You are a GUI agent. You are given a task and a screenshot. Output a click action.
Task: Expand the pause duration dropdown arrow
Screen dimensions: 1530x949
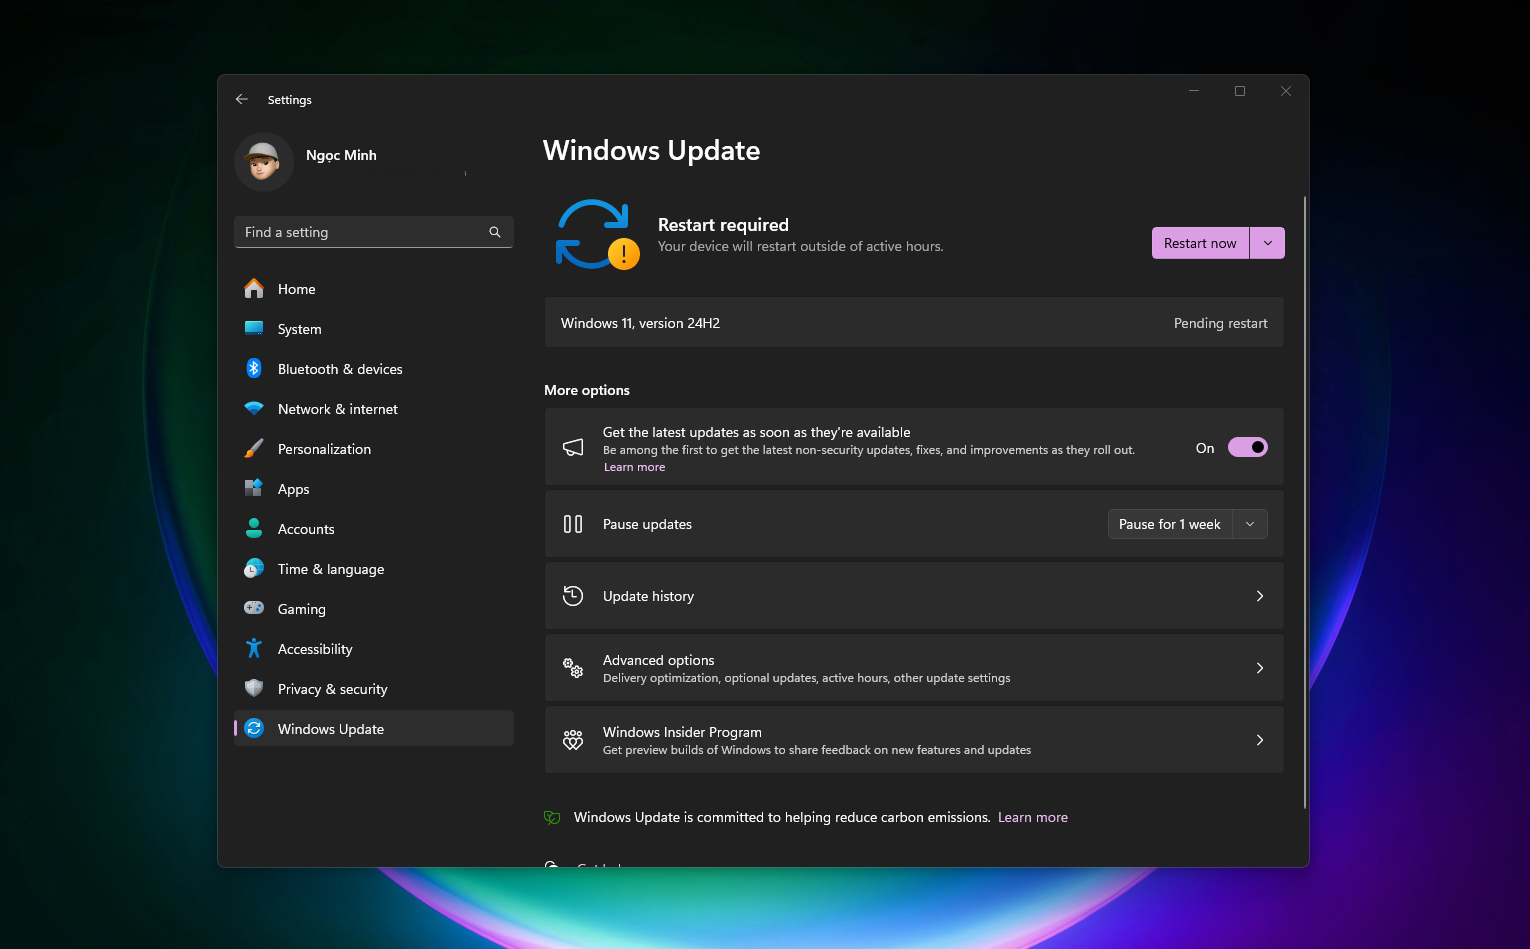[1250, 524]
